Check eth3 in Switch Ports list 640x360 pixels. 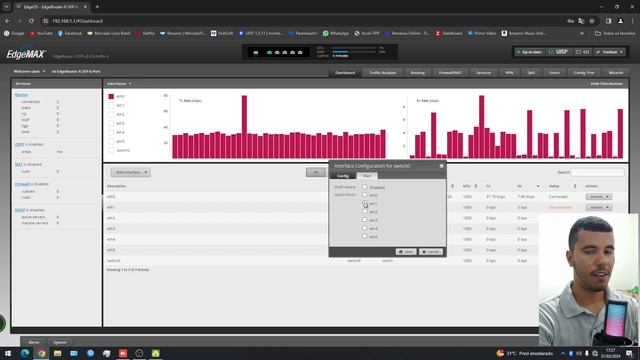364,220
